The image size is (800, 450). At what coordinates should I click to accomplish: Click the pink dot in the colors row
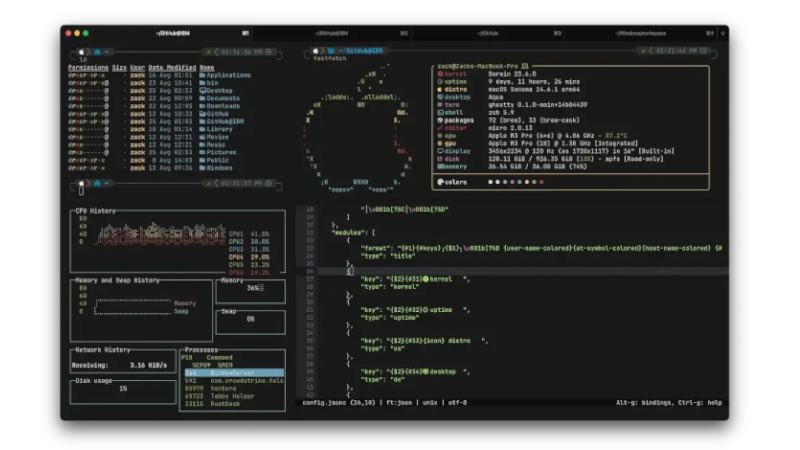pyautogui.click(x=512, y=182)
